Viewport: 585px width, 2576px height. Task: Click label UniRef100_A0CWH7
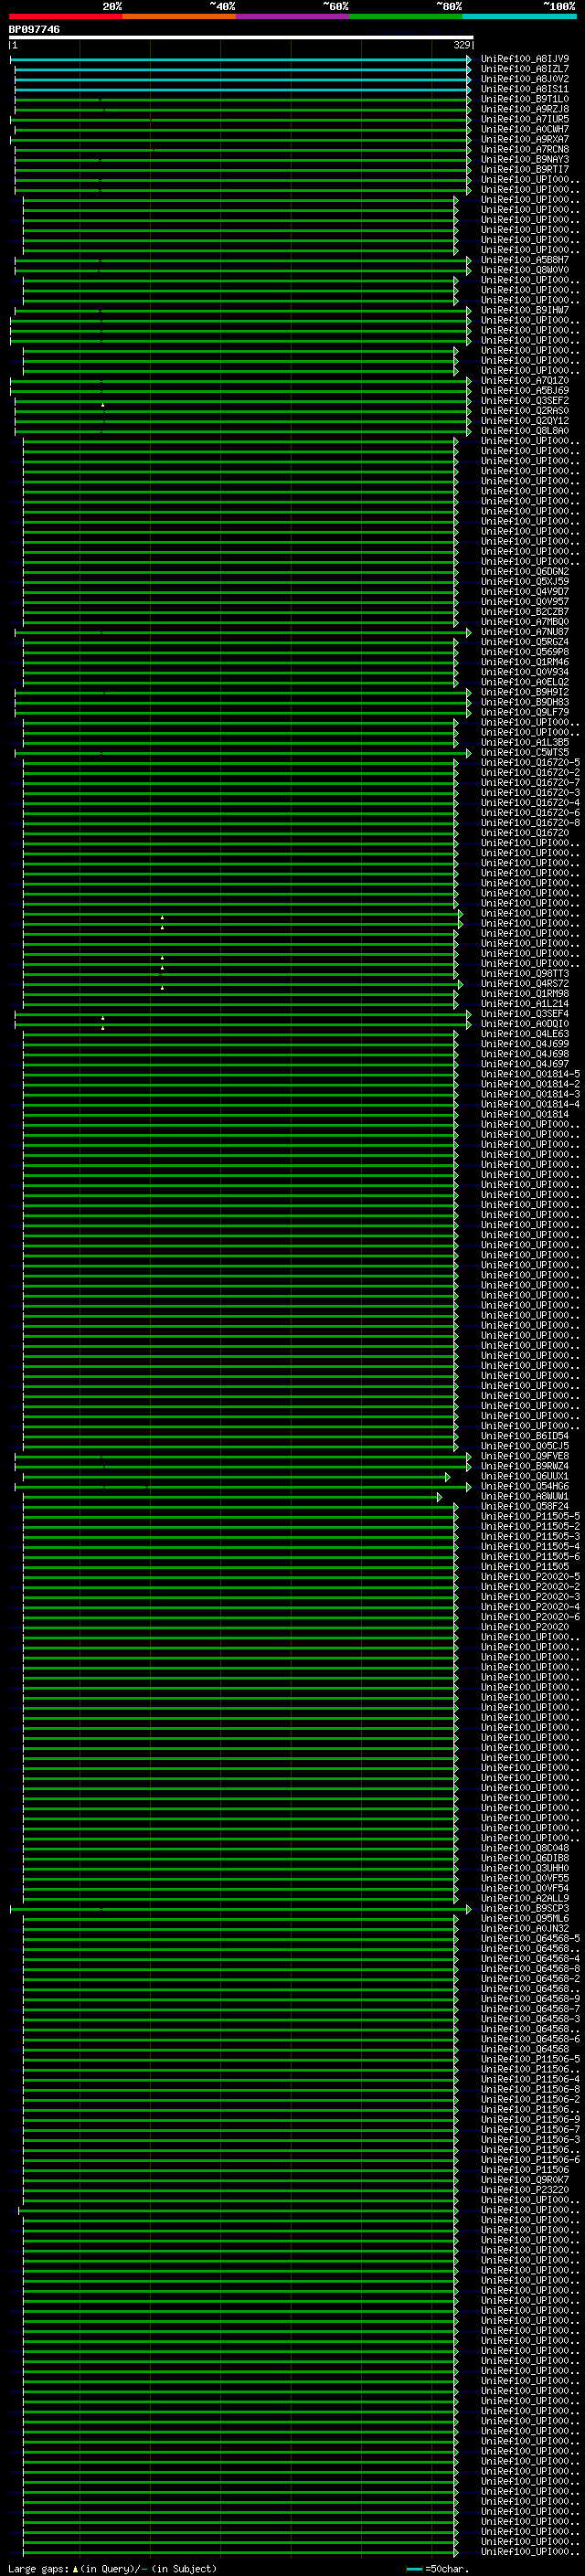[525, 129]
